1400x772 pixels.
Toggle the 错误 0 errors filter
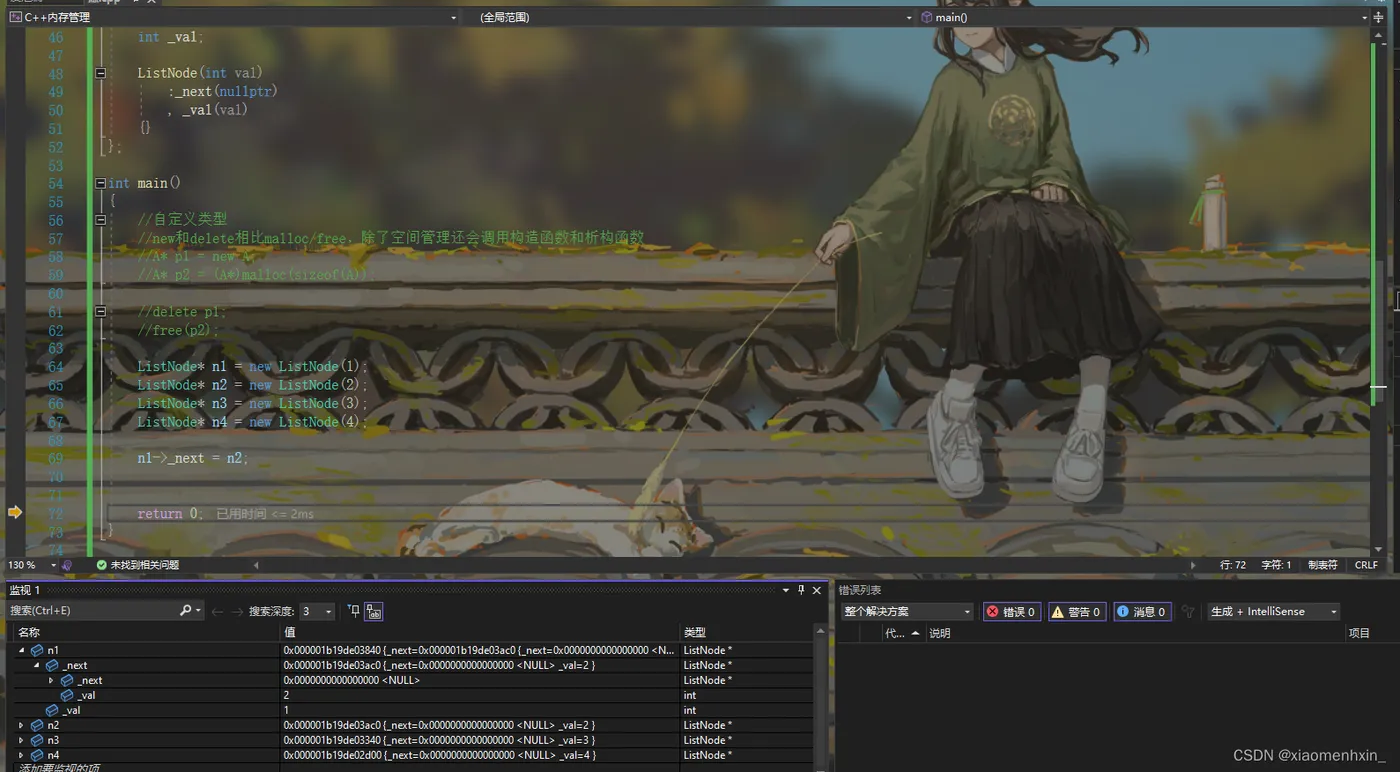tap(1011, 611)
